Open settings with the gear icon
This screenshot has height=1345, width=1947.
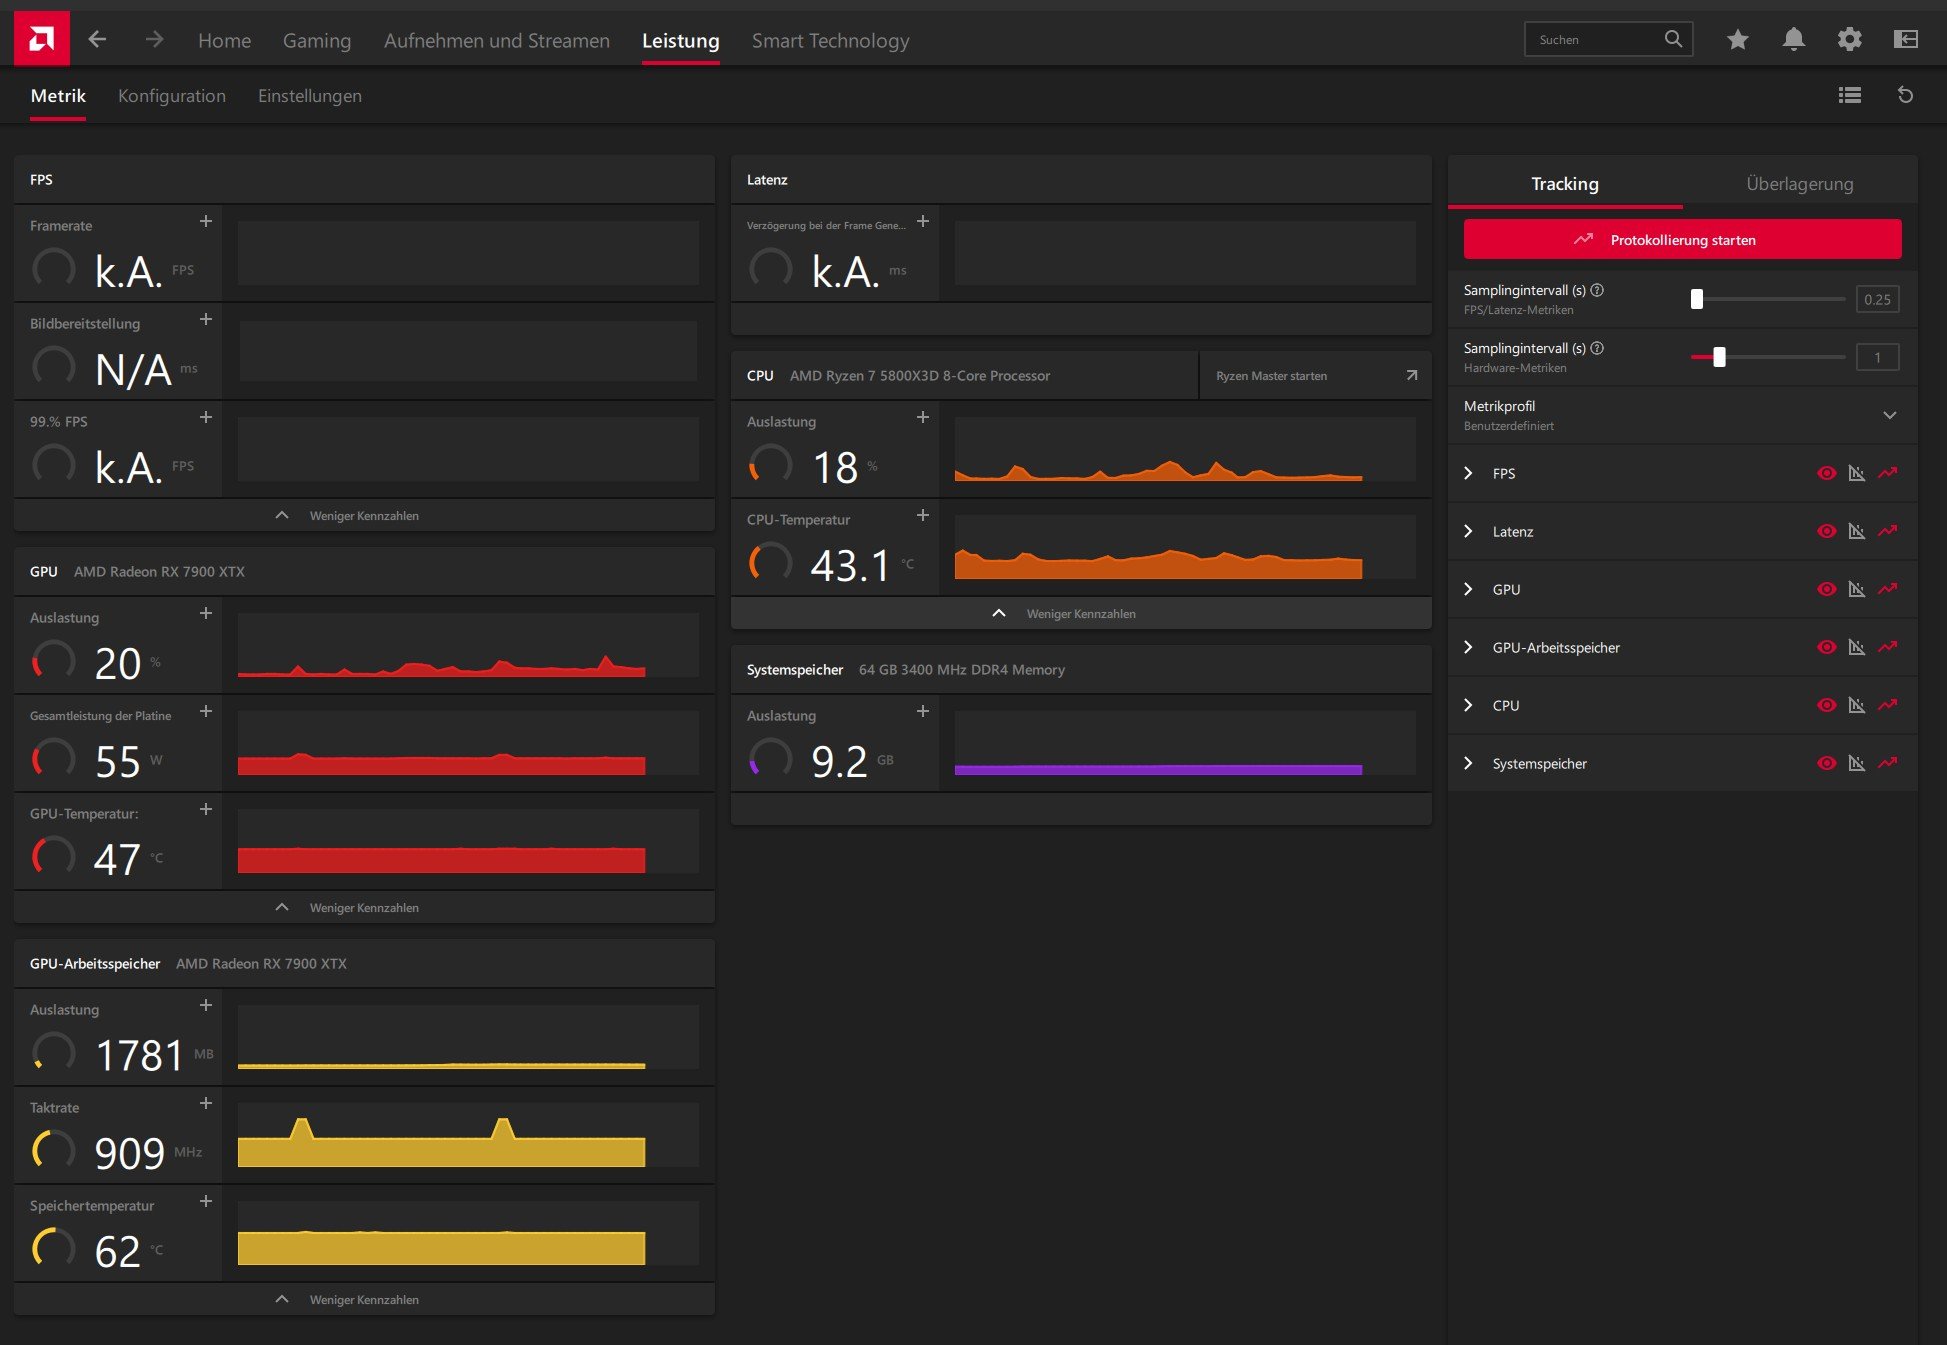[1849, 39]
